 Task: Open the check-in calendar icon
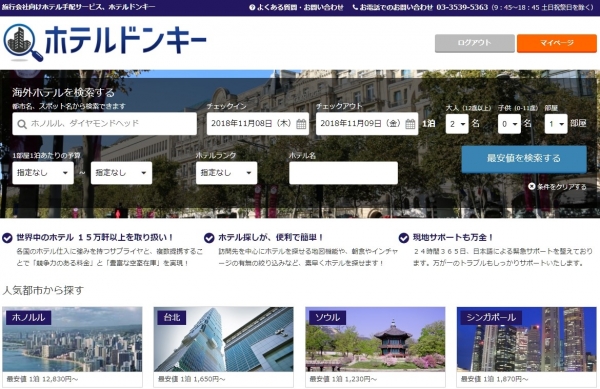click(x=301, y=124)
